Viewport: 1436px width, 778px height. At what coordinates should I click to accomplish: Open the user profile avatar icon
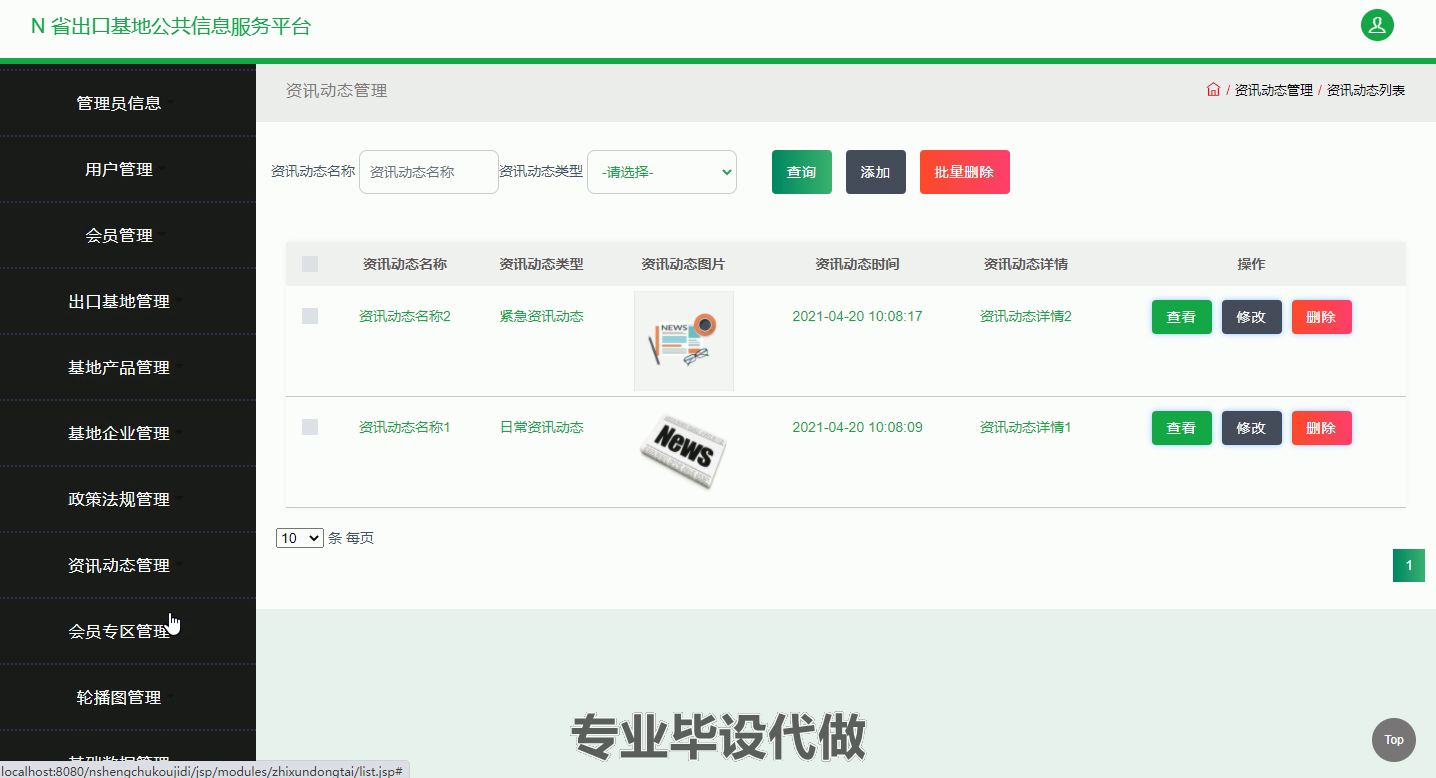[x=1377, y=25]
